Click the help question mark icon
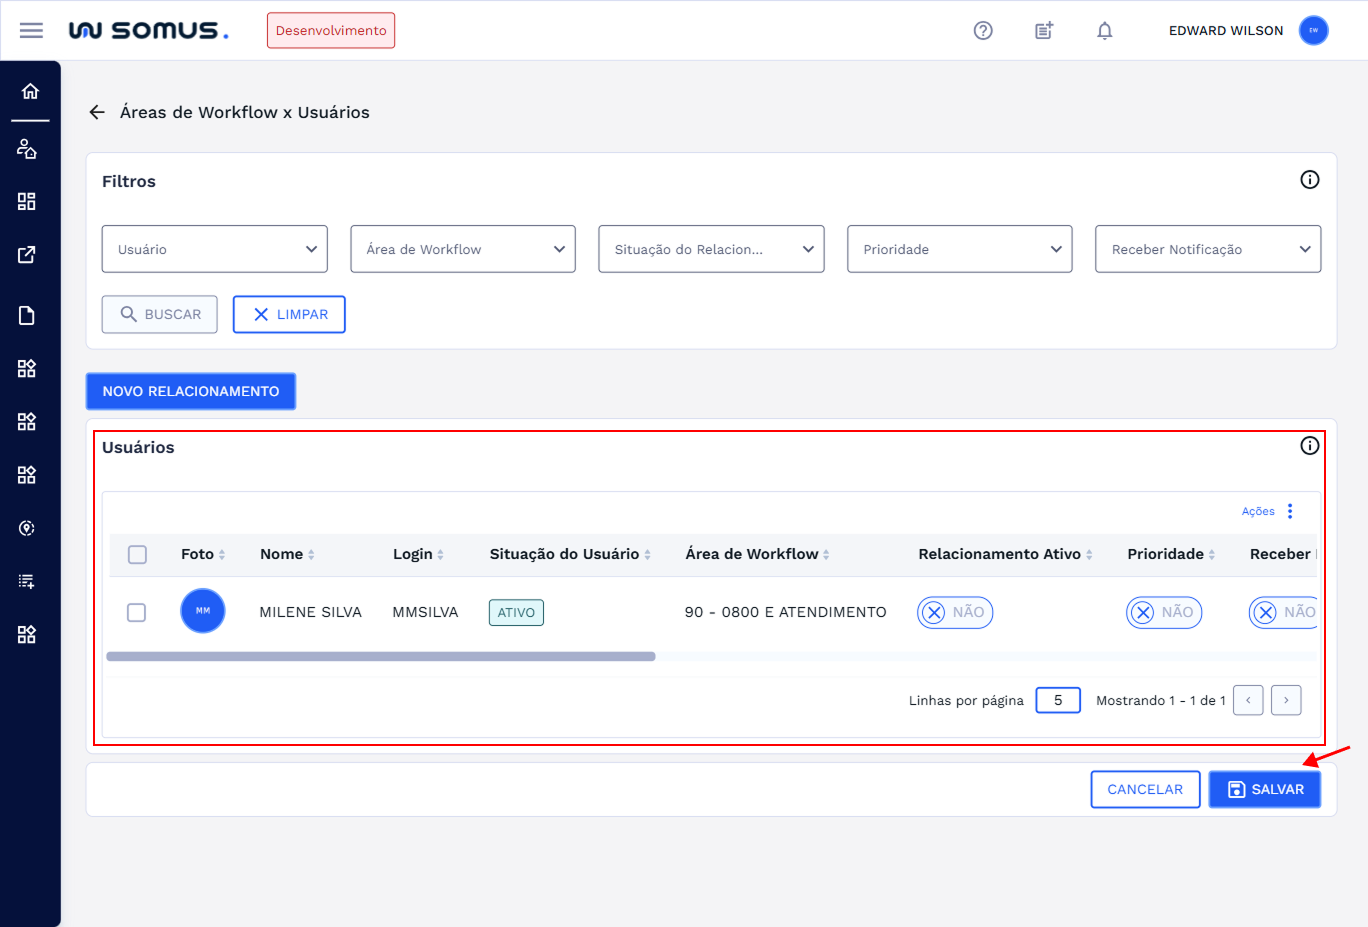 [983, 30]
